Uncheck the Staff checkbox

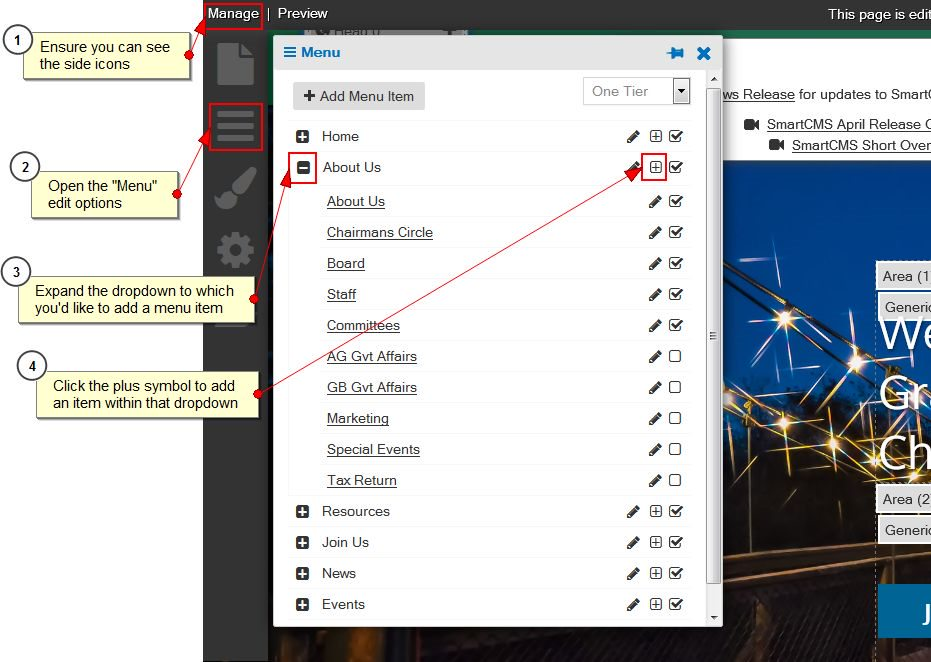tap(676, 294)
